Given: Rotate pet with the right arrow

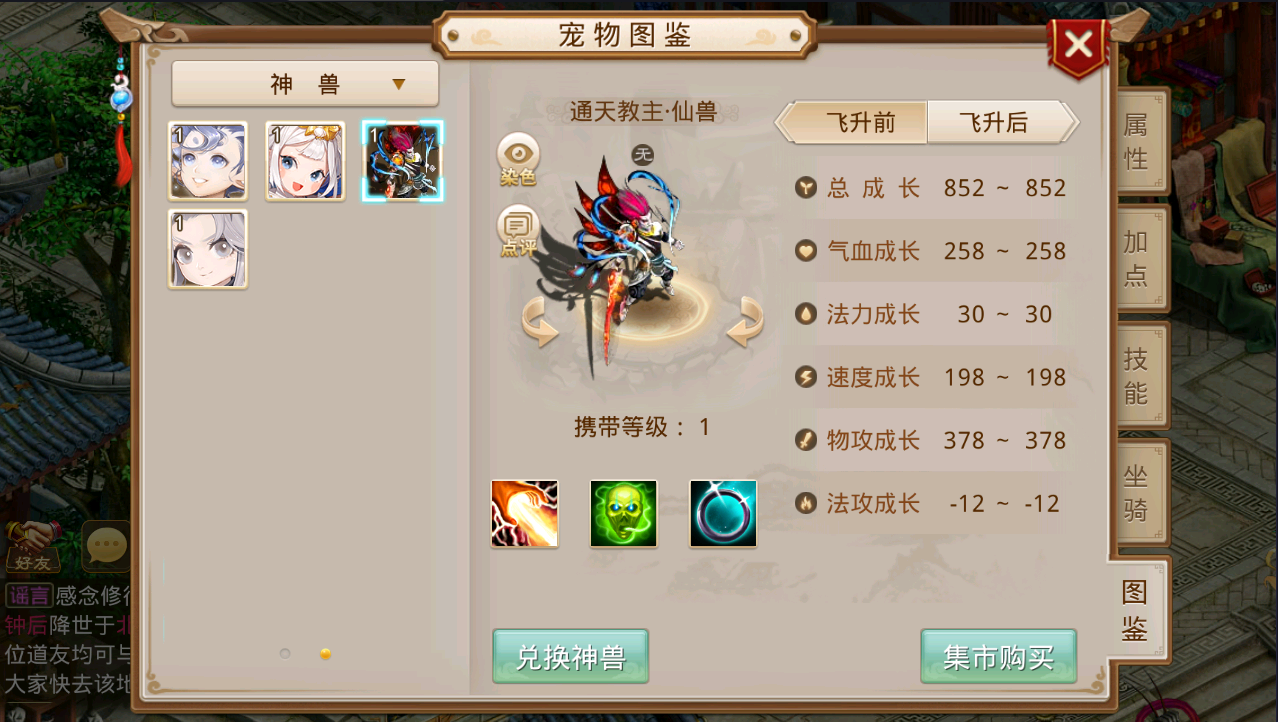Looking at the screenshot, I should [744, 324].
